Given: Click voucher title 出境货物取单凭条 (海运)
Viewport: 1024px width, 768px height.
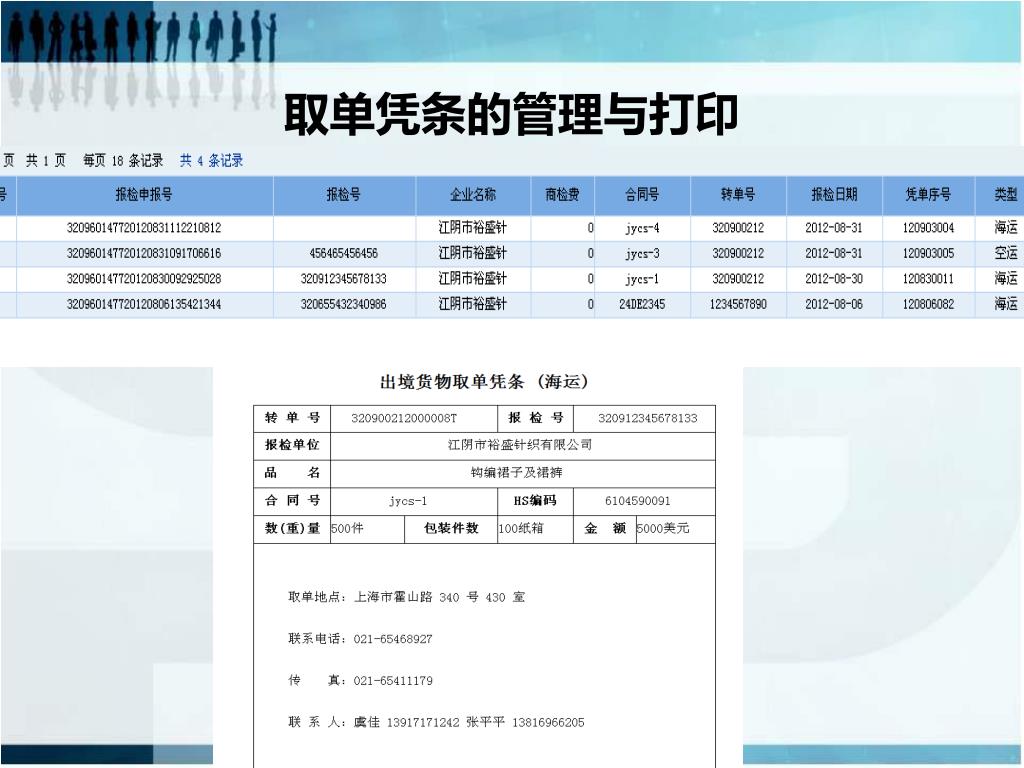Looking at the screenshot, I should point(485,382).
